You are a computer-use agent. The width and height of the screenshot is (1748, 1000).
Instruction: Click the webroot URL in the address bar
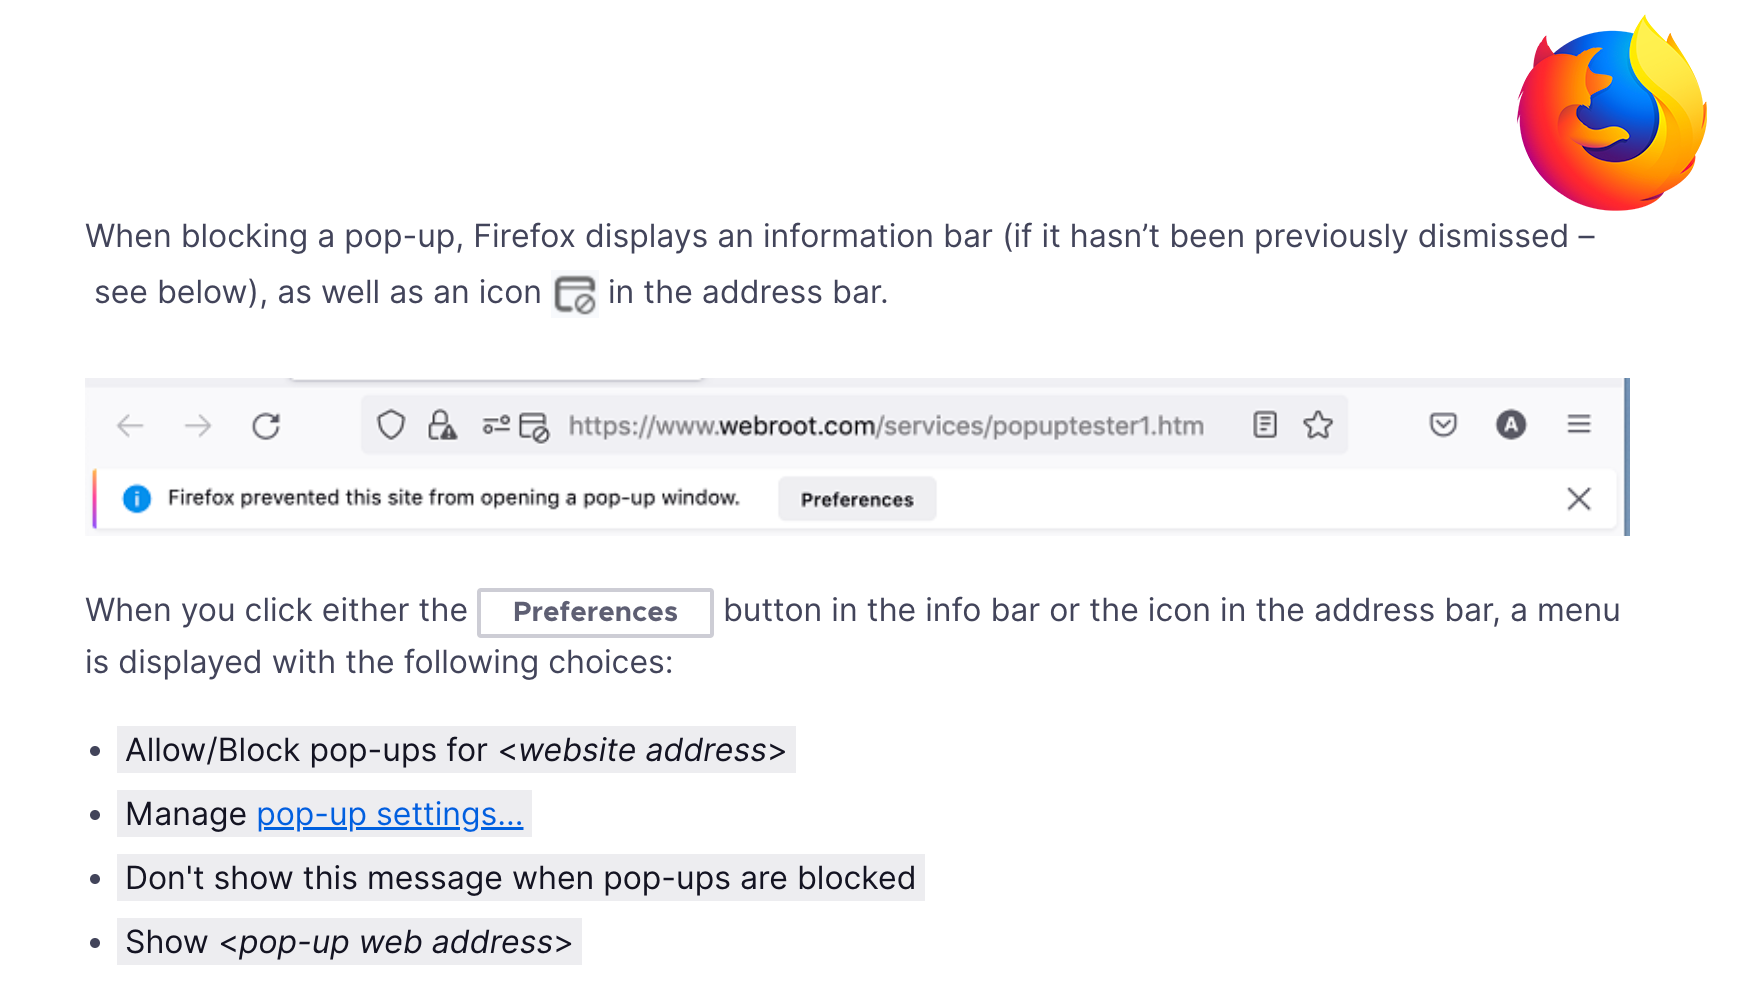[x=886, y=426]
